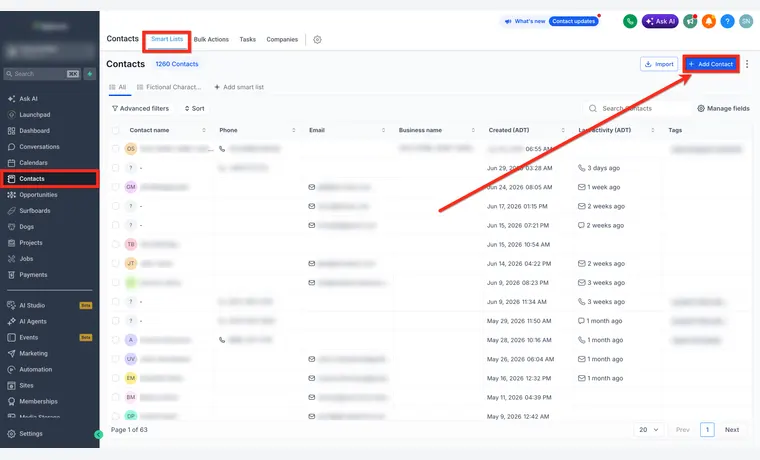
Task: Click the sidebar Search box
Action: click(x=42, y=74)
